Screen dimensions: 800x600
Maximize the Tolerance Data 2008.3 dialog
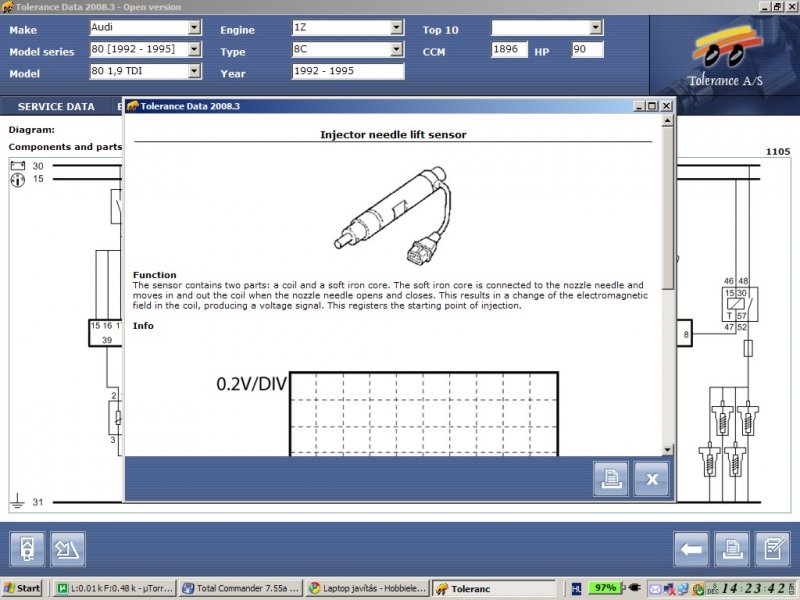pyautogui.click(x=652, y=106)
